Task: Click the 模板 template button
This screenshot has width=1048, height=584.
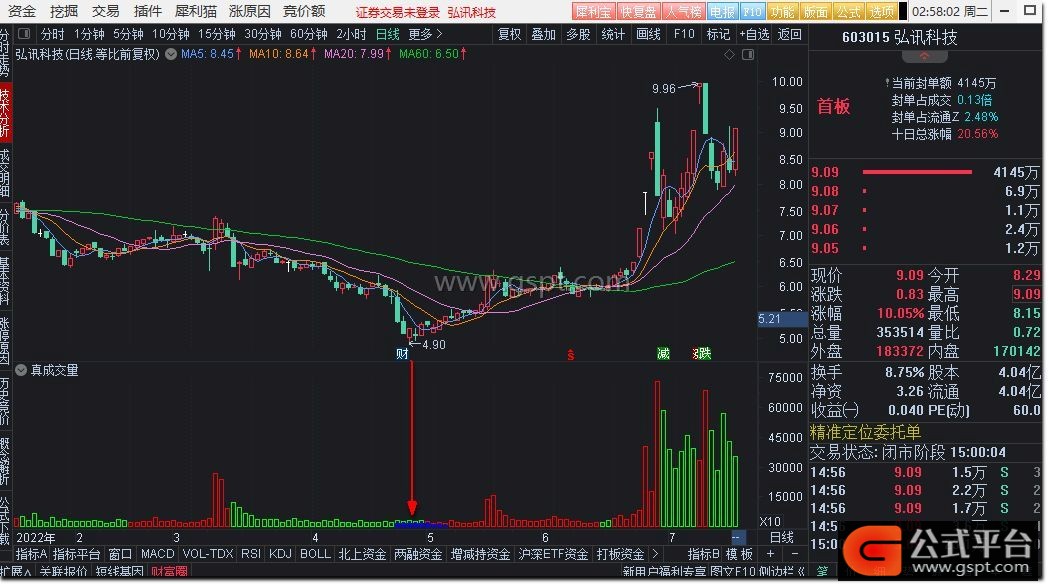Action: [x=740, y=554]
